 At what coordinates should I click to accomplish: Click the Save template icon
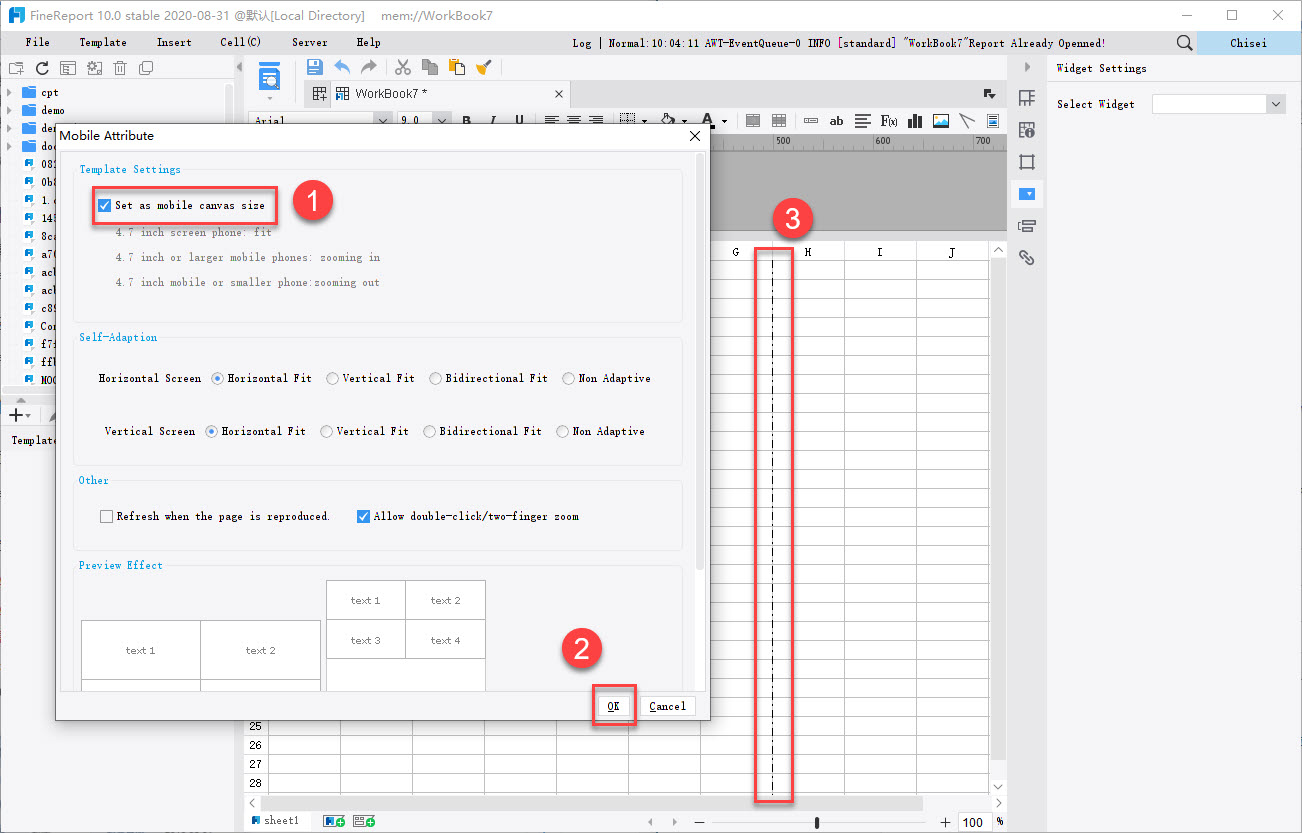coord(314,67)
